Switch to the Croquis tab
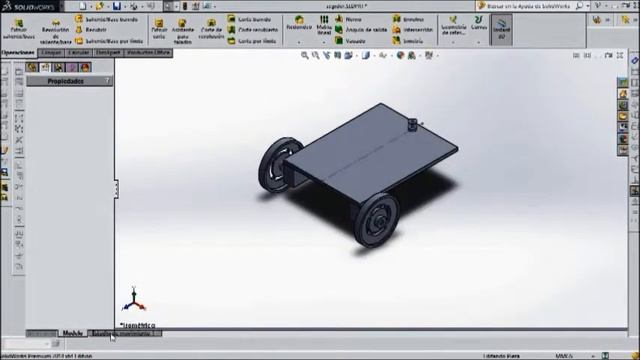 point(51,53)
